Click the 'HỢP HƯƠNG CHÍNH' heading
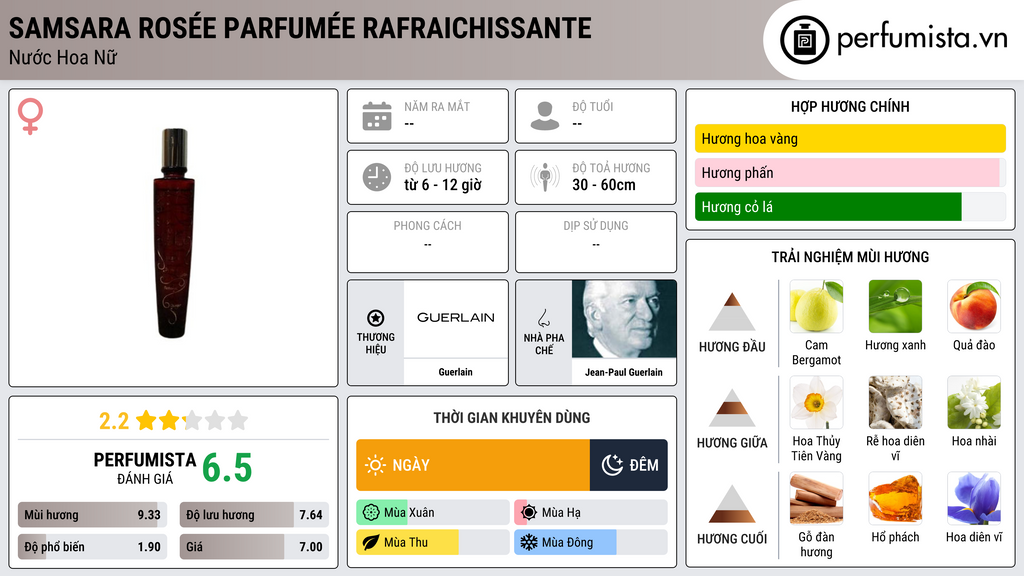Image resolution: width=1024 pixels, height=576 pixels. pos(850,106)
